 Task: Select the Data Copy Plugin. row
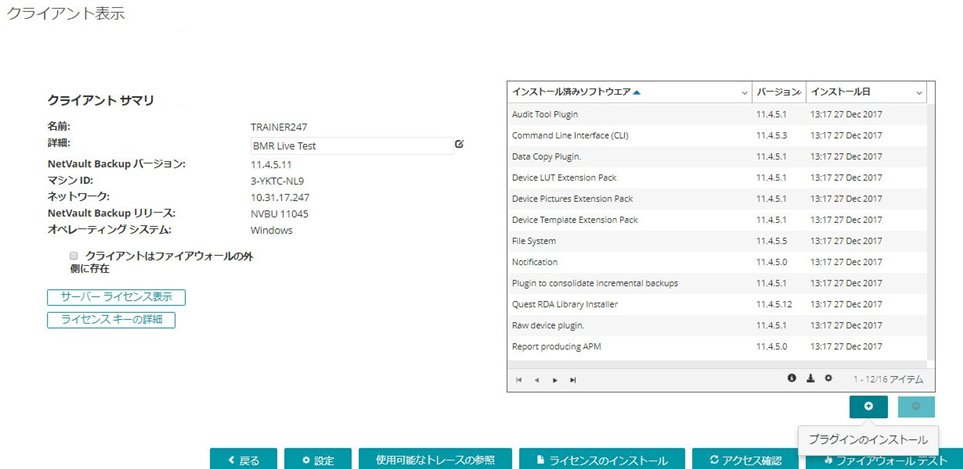coord(716,157)
